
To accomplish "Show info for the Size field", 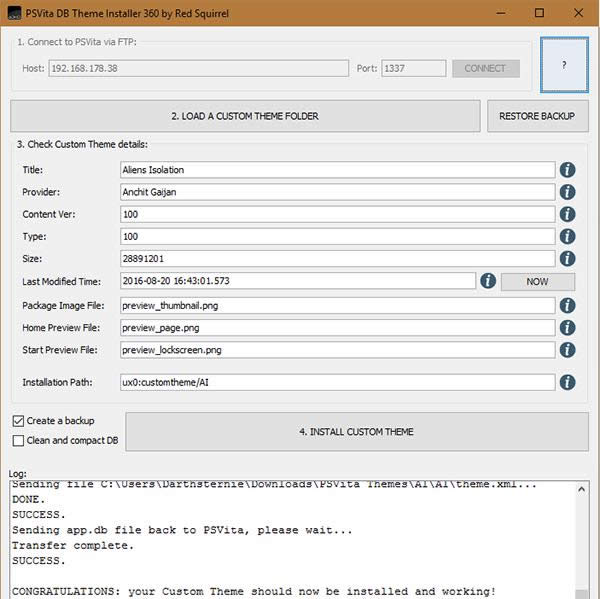I will tap(567, 259).
